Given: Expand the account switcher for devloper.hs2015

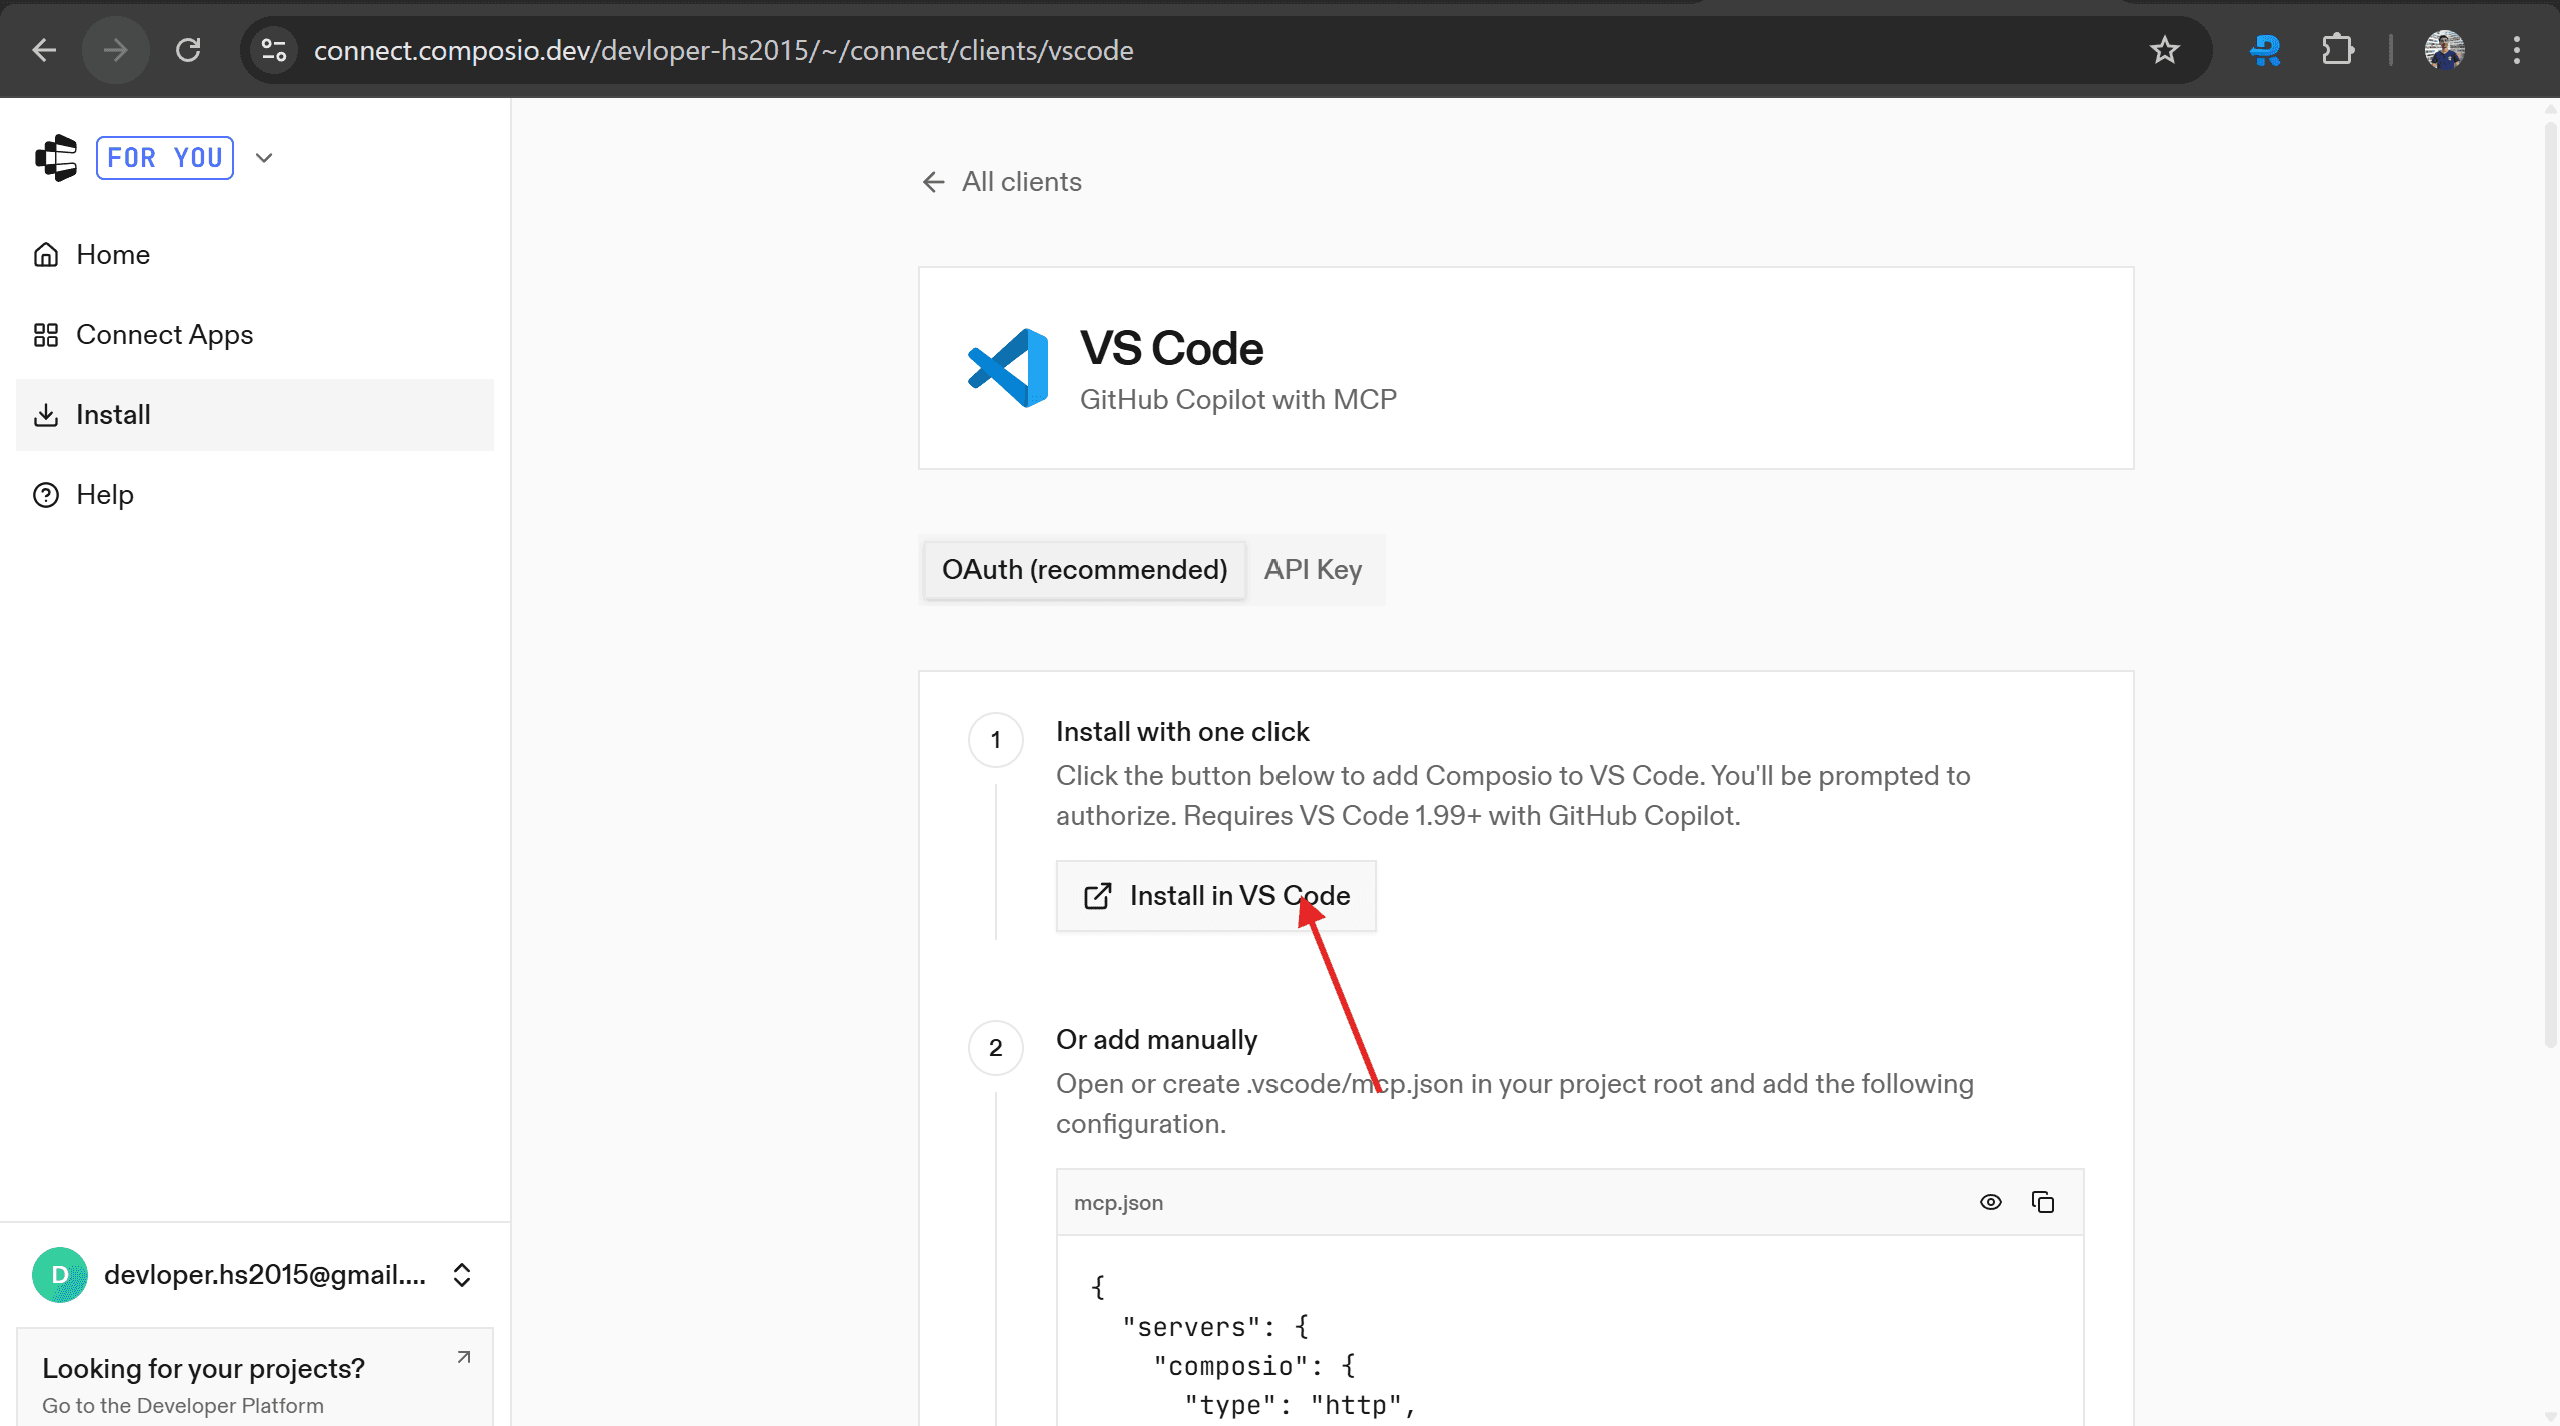Looking at the screenshot, I should [x=461, y=1275].
